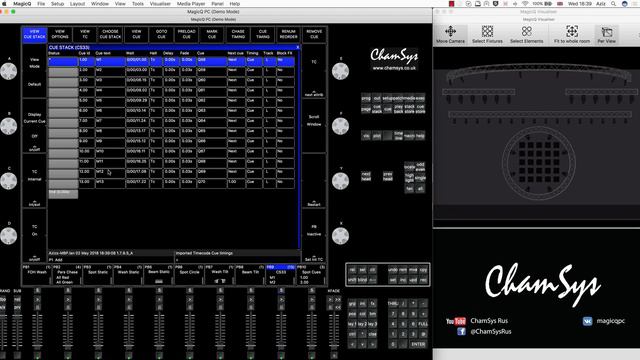640x360 pixels.
Task: Click Choose Cue Stack soft button
Action: pyautogui.click(x=110, y=34)
